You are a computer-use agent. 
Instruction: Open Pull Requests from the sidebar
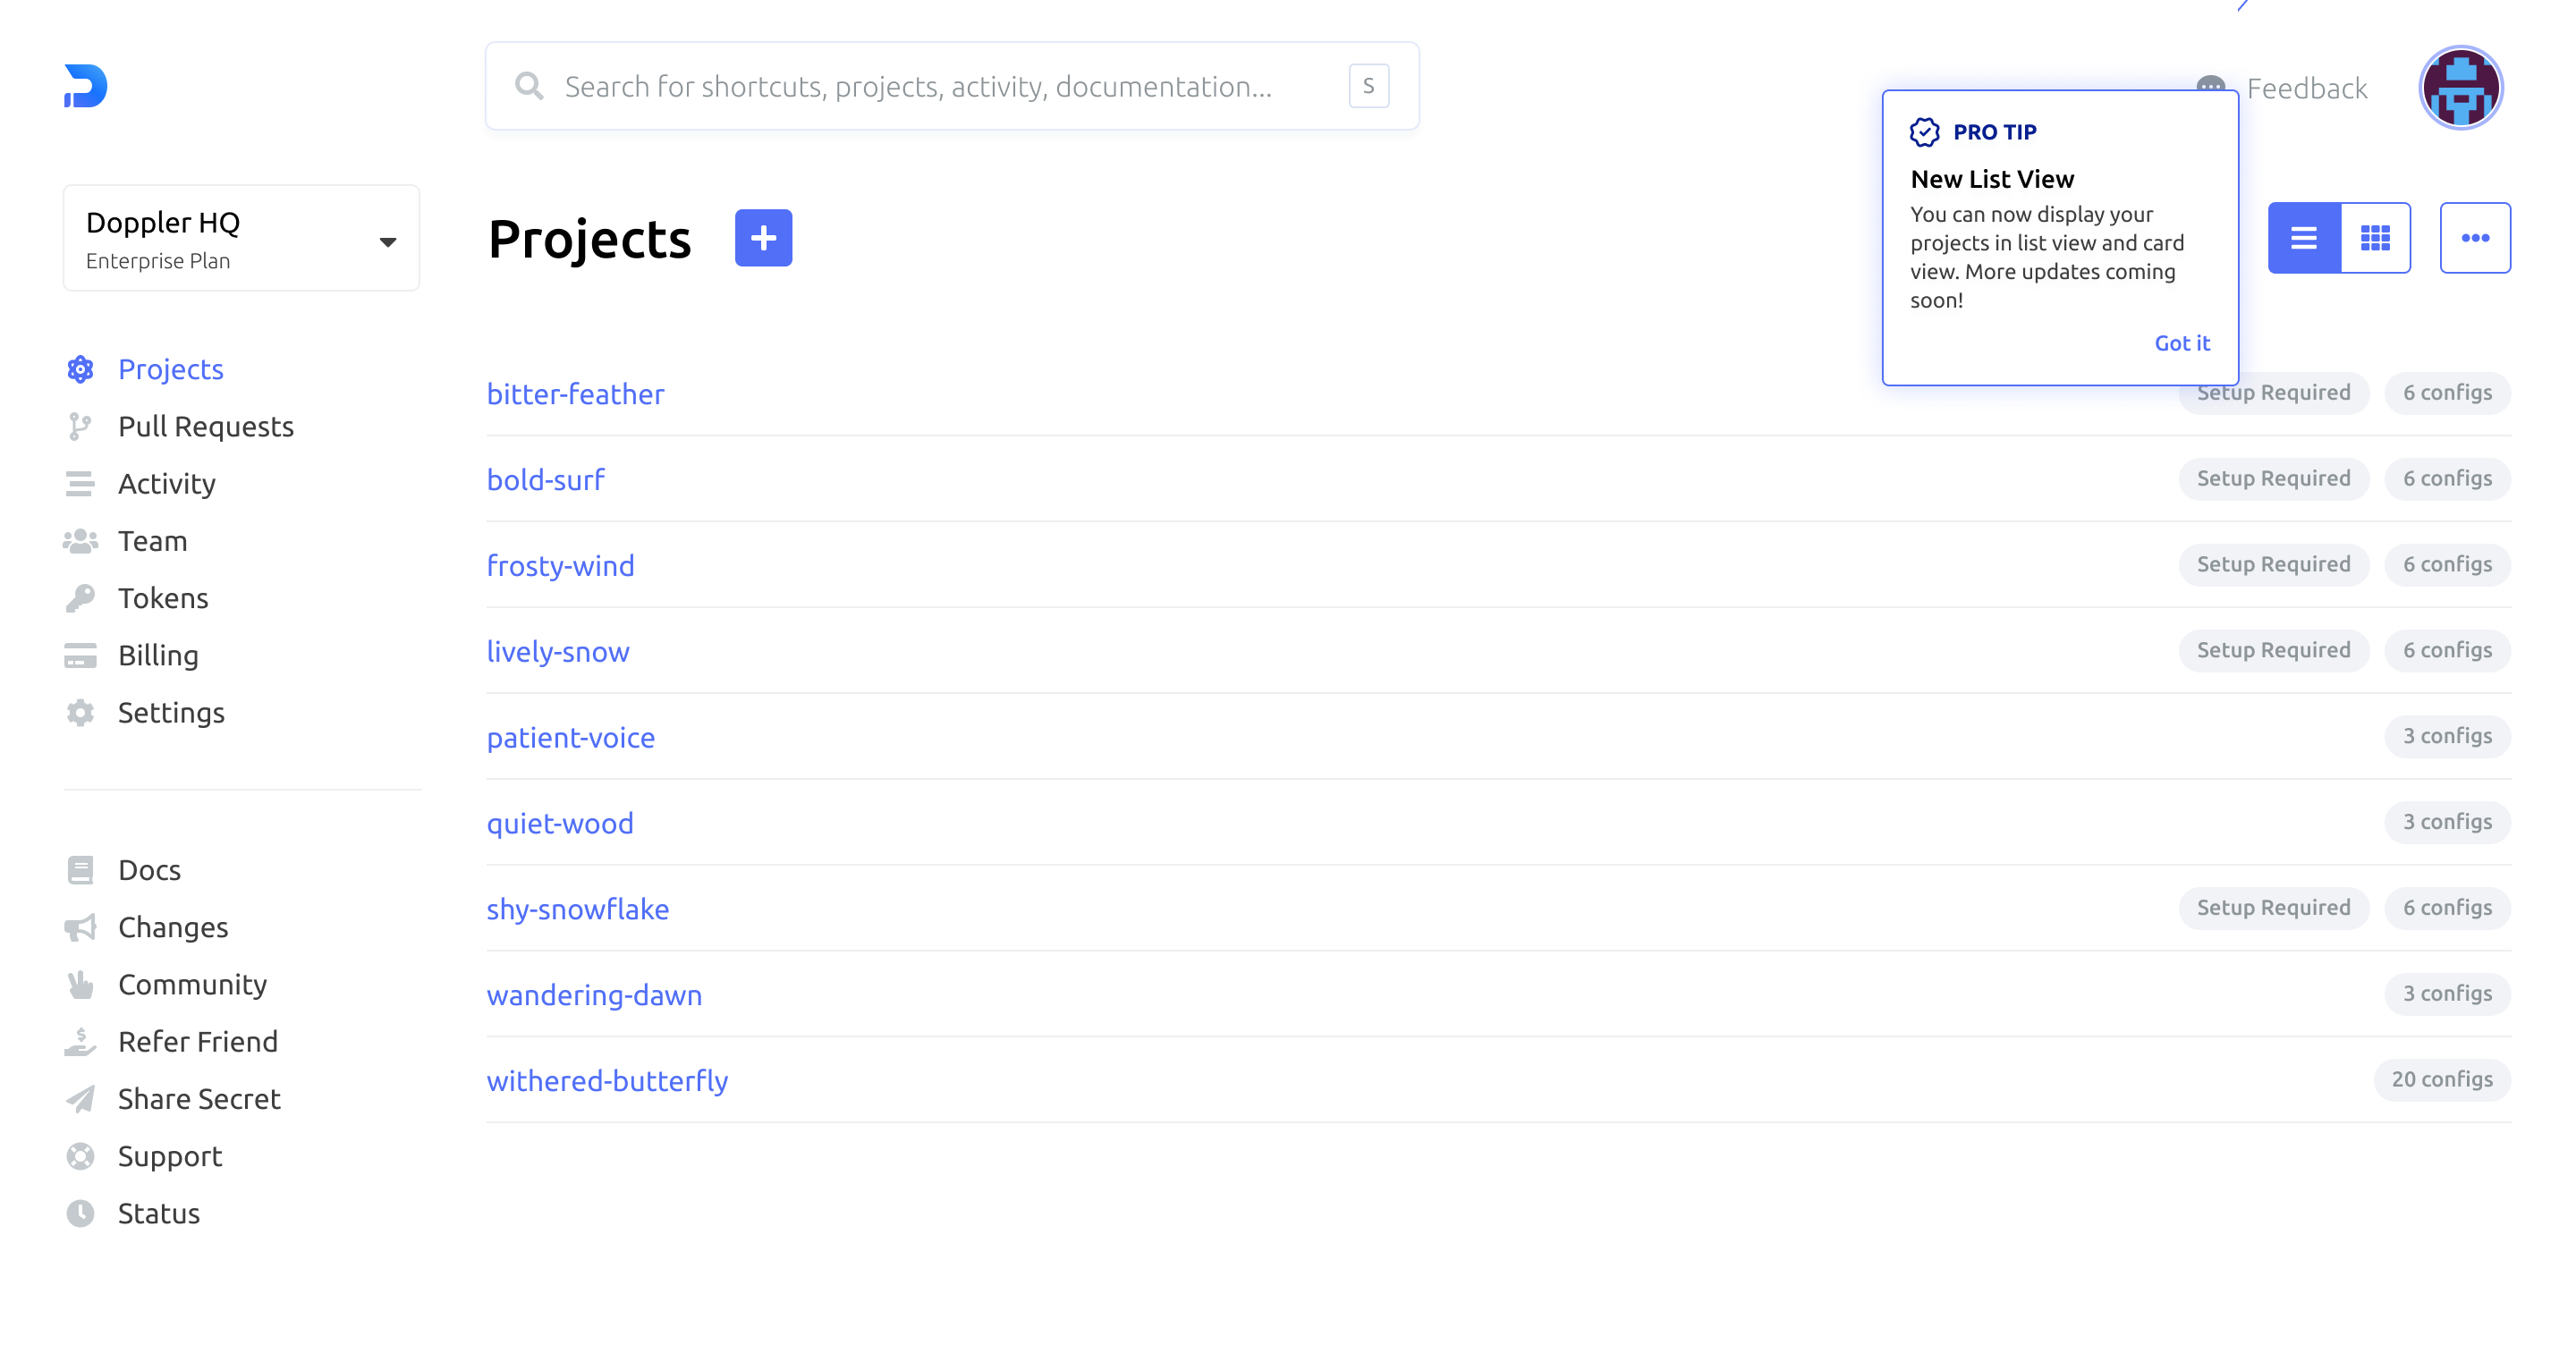[206, 426]
